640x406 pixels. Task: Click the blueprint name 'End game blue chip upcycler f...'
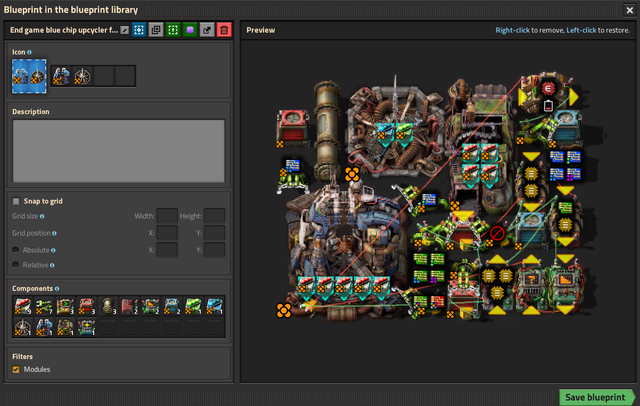[64, 30]
